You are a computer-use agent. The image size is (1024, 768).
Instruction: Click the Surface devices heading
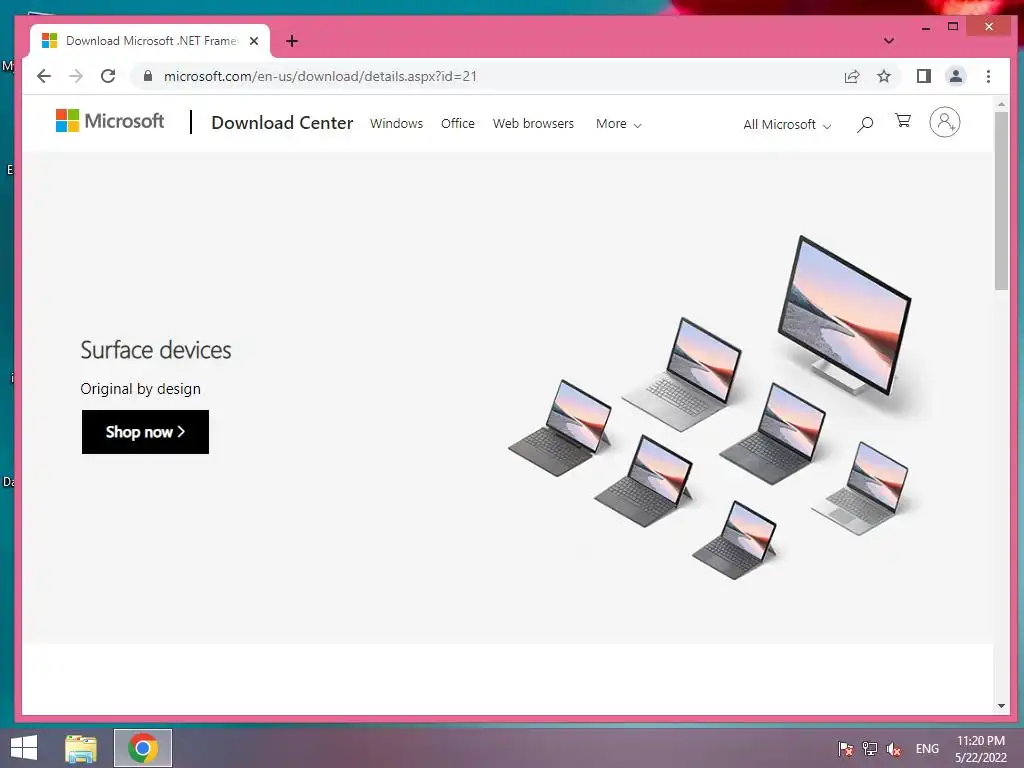155,350
